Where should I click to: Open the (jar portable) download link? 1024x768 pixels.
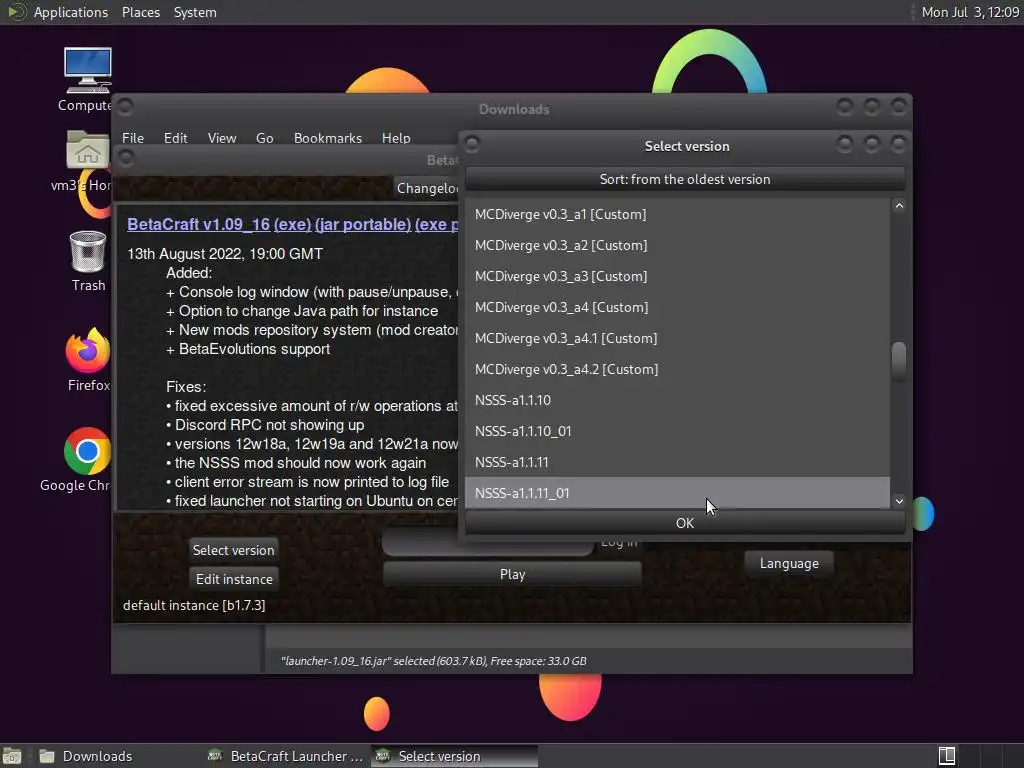tap(363, 224)
